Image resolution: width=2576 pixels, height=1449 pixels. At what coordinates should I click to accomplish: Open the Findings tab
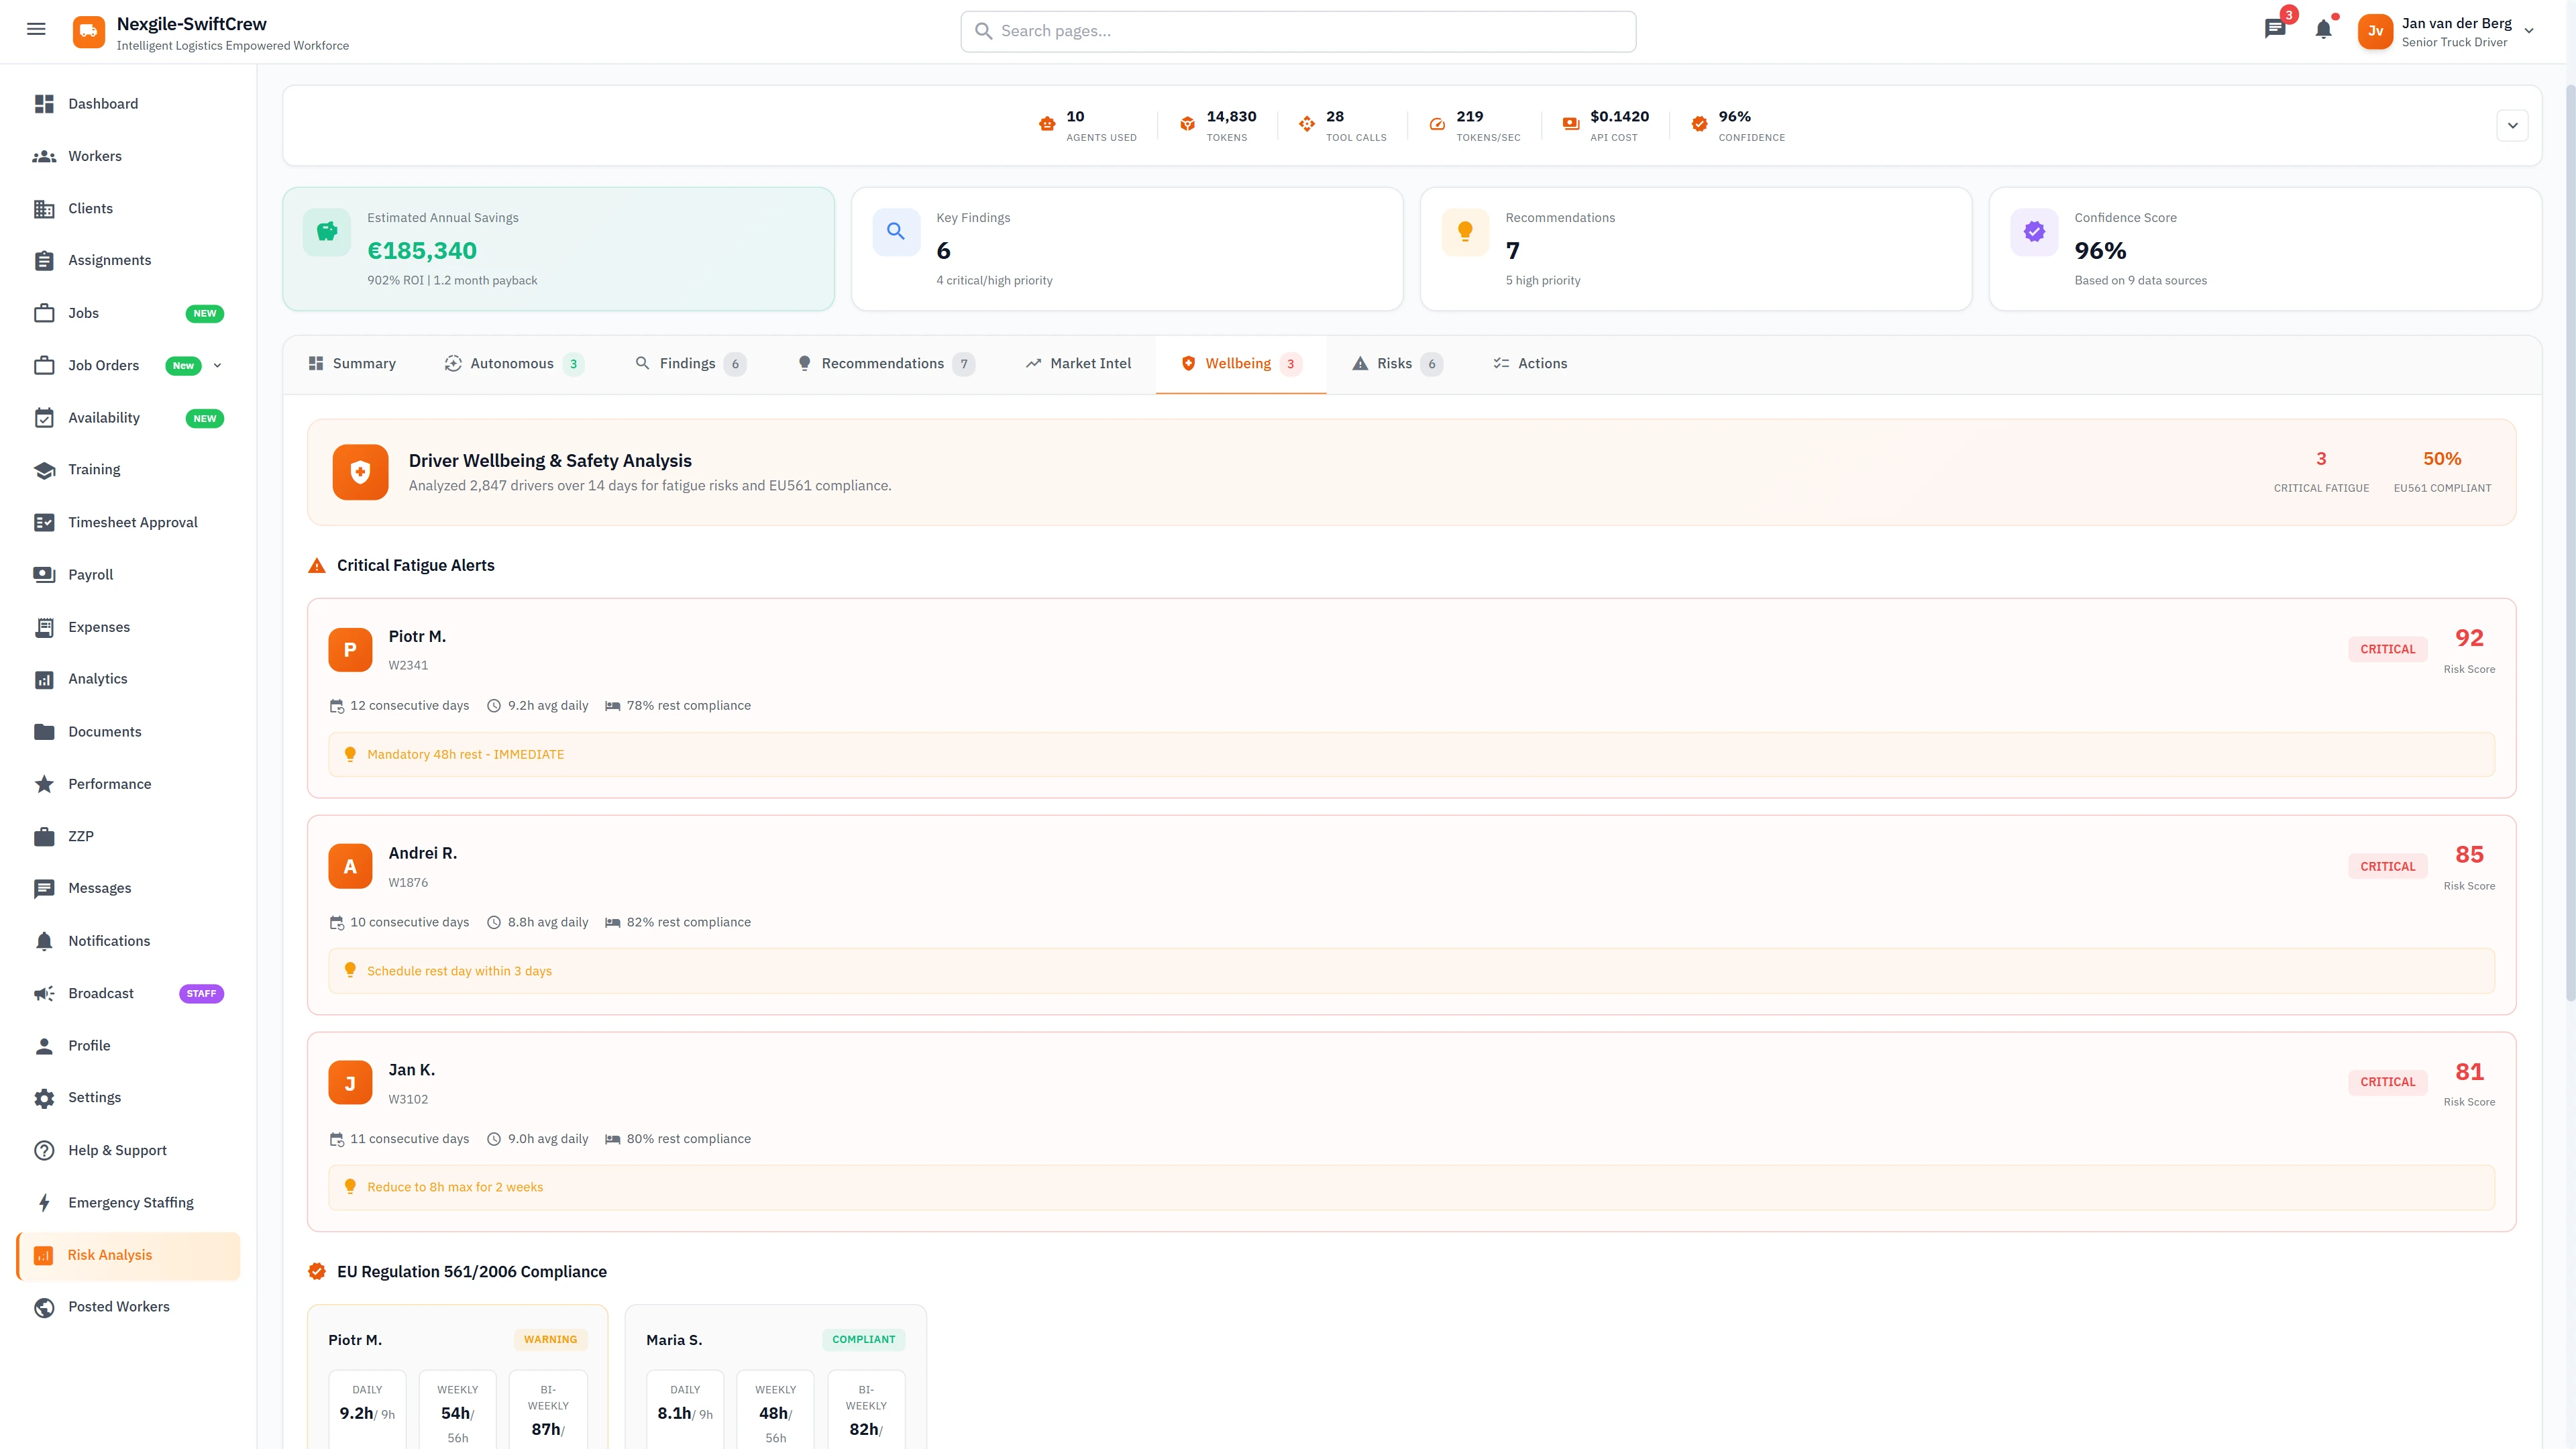[x=688, y=364]
